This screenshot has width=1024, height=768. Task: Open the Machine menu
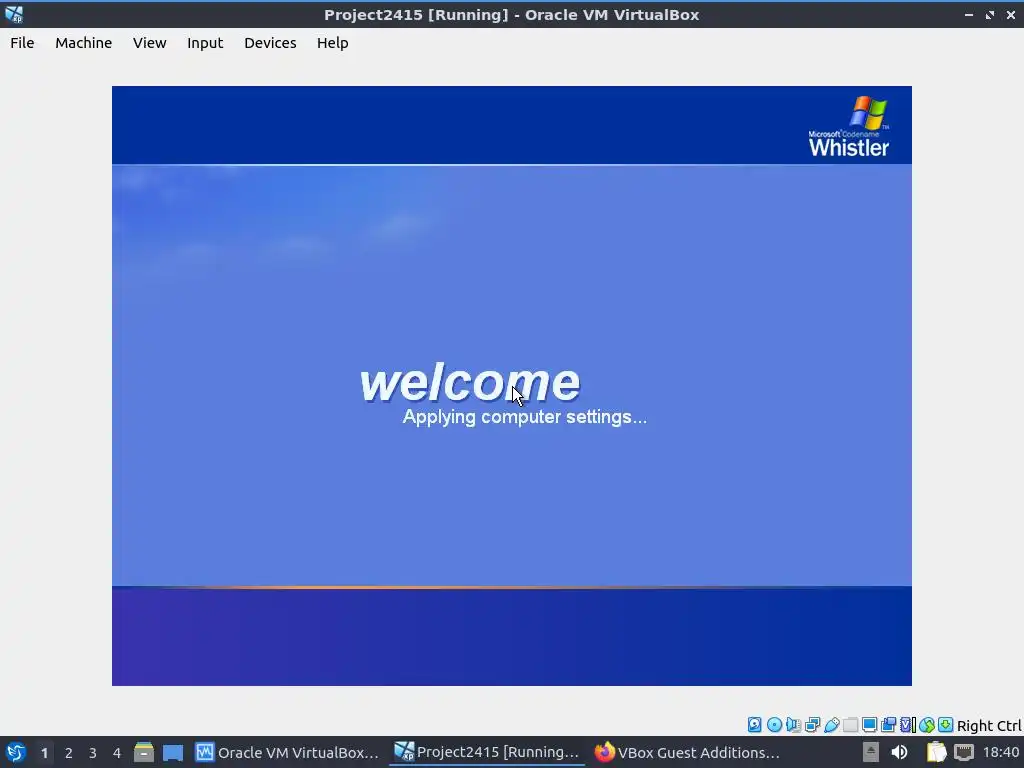click(84, 43)
